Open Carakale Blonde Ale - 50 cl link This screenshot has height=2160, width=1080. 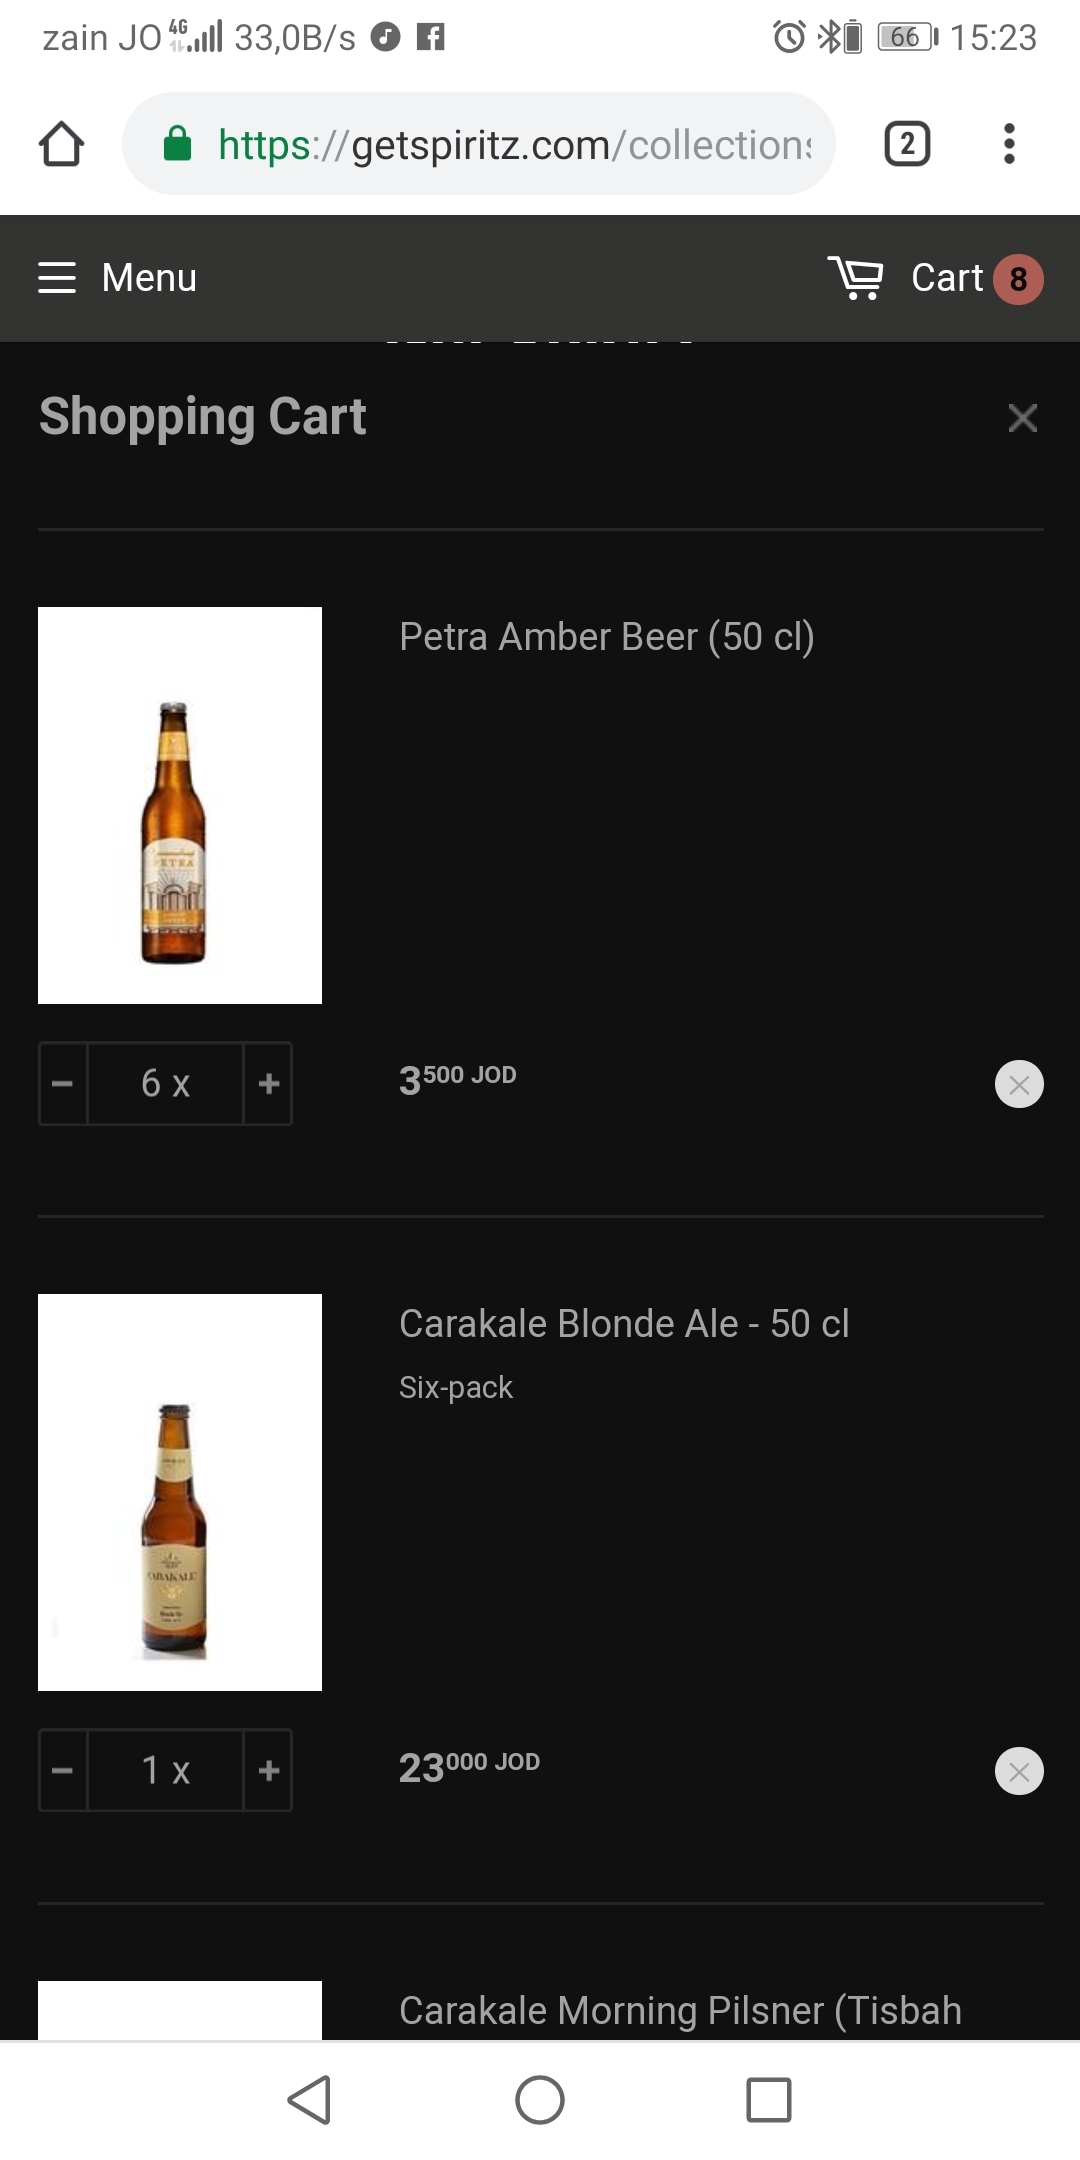[x=624, y=1324]
